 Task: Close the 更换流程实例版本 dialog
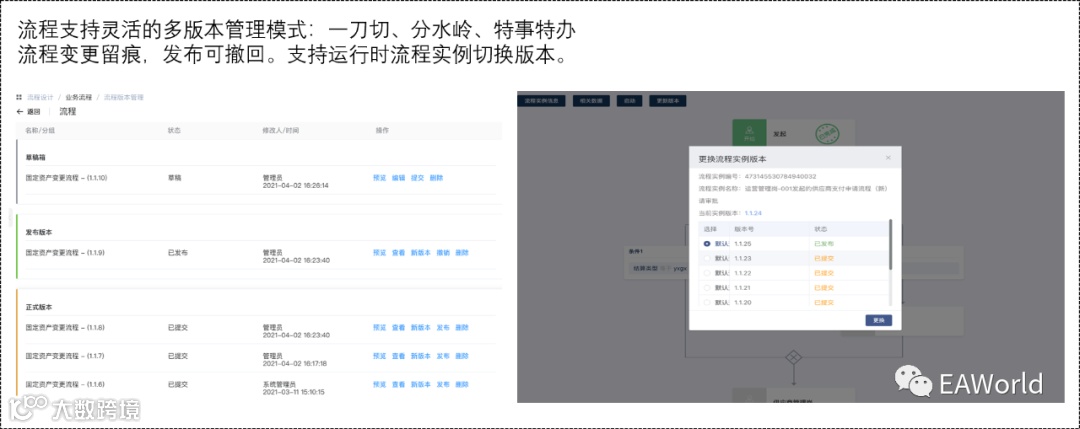(888, 158)
